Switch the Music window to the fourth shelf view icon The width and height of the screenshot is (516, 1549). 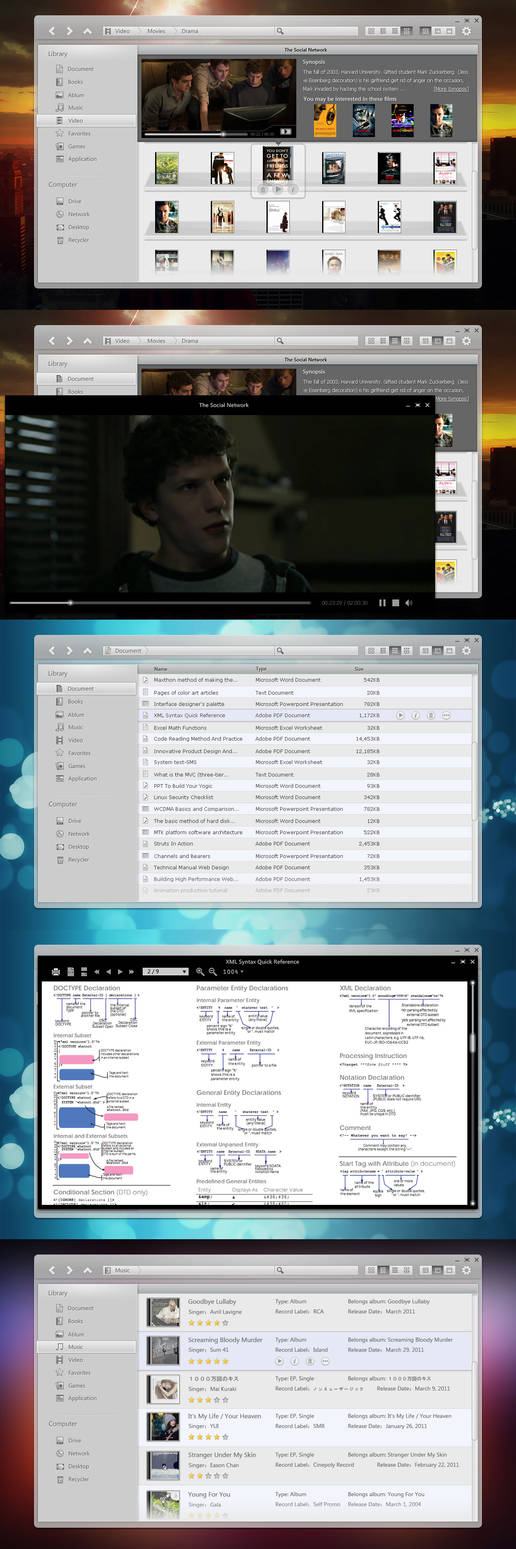point(406,1271)
